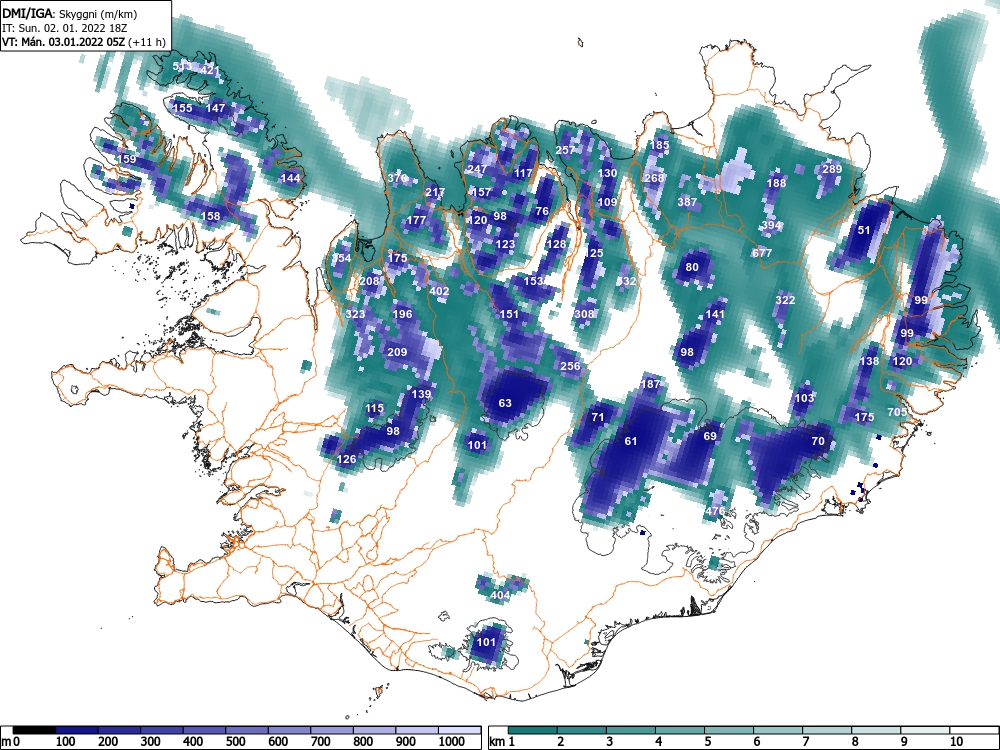Click the visibility value 188

(776, 183)
